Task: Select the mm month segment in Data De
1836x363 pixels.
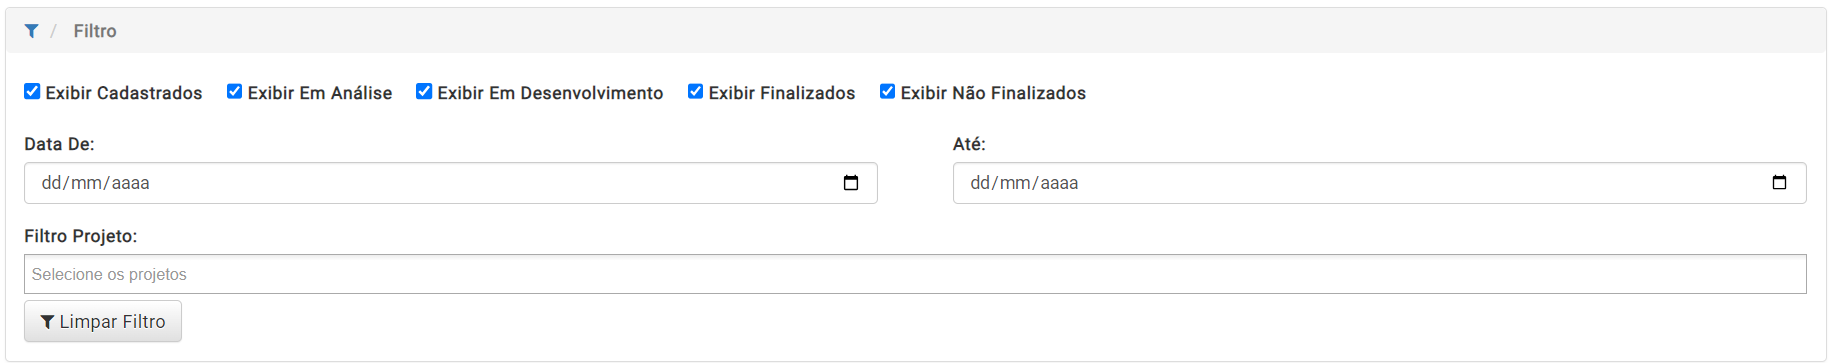Action: pyautogui.click(x=86, y=183)
